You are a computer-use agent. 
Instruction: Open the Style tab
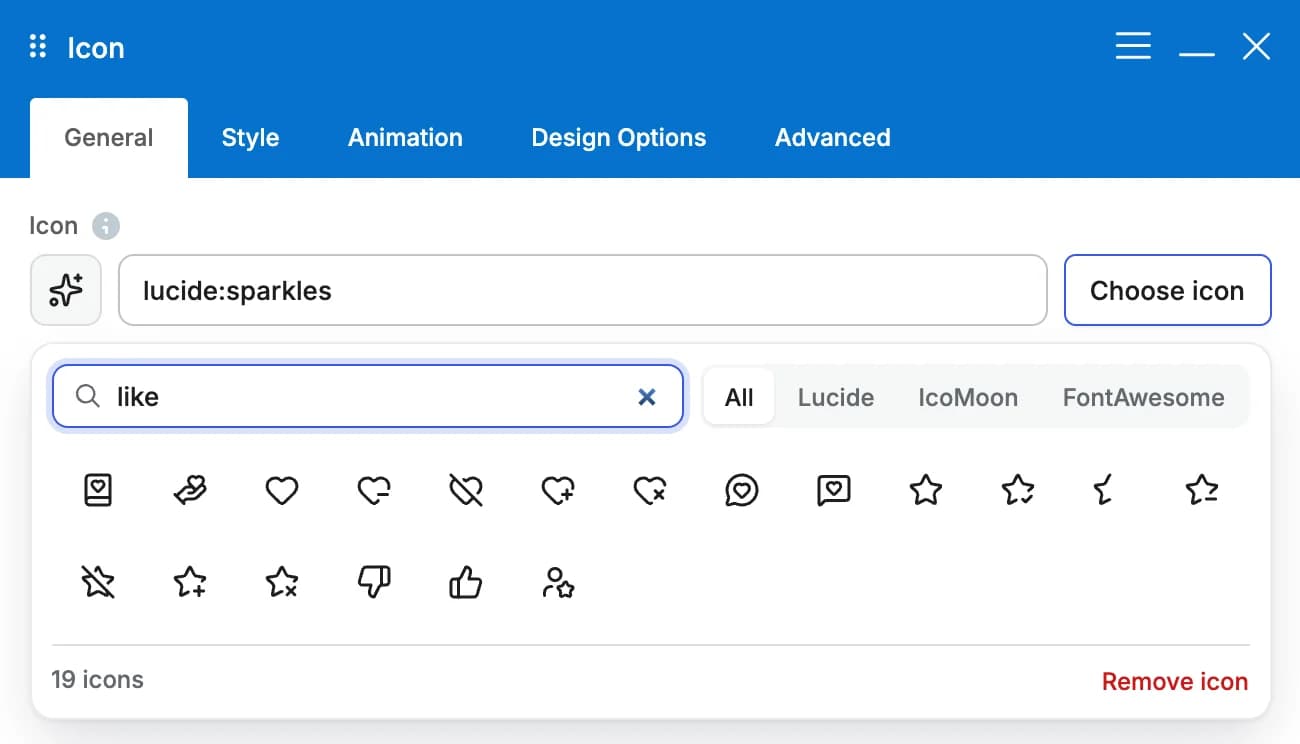click(250, 138)
